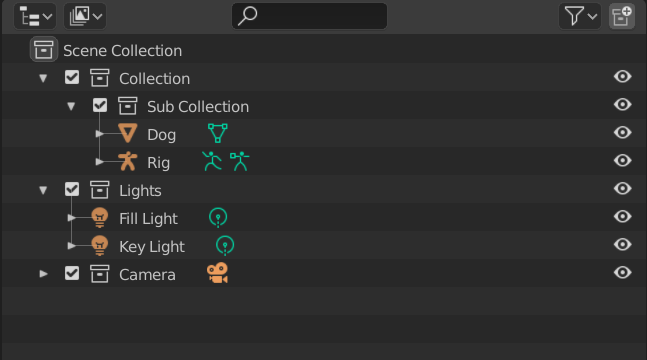
Task: Collapse the Lights collection
Action: (x=43, y=190)
